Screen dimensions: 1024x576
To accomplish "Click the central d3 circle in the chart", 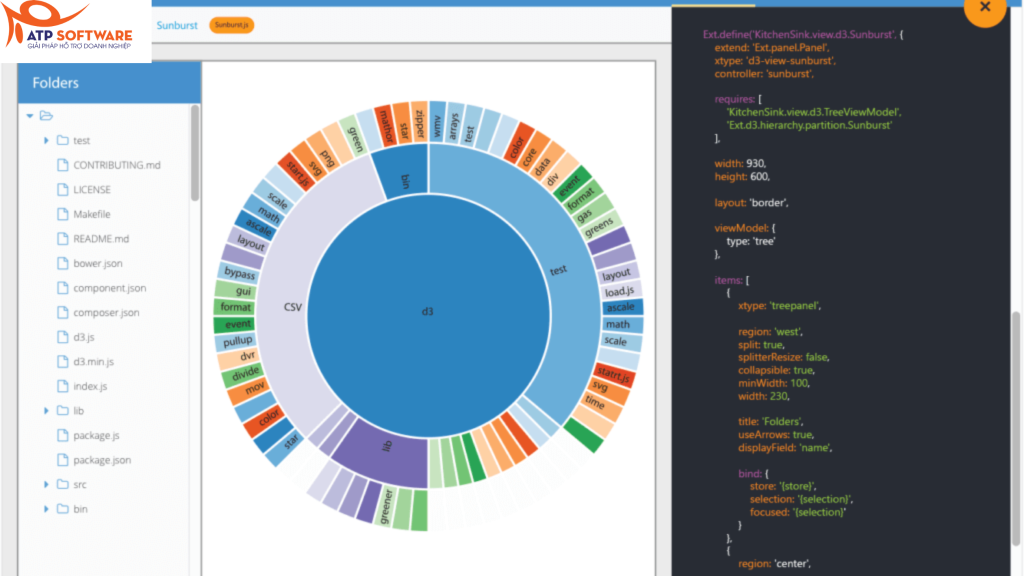I will coord(428,312).
